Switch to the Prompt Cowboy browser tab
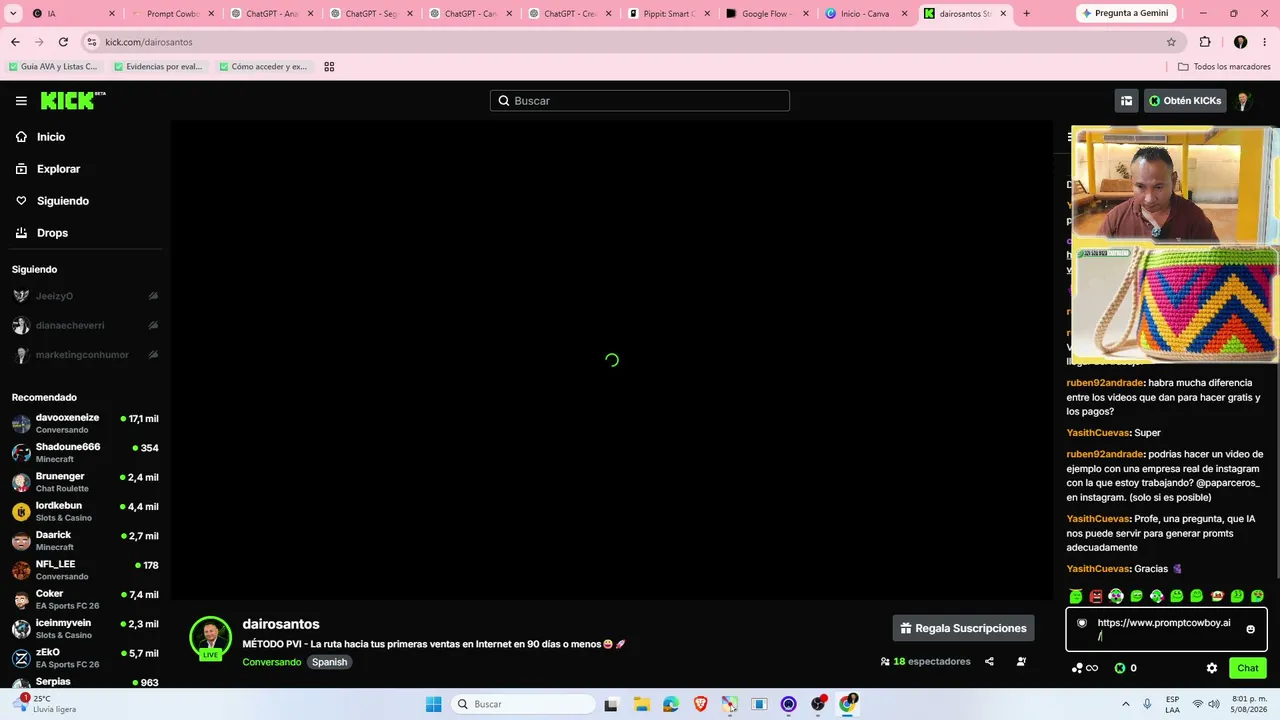 pos(173,14)
